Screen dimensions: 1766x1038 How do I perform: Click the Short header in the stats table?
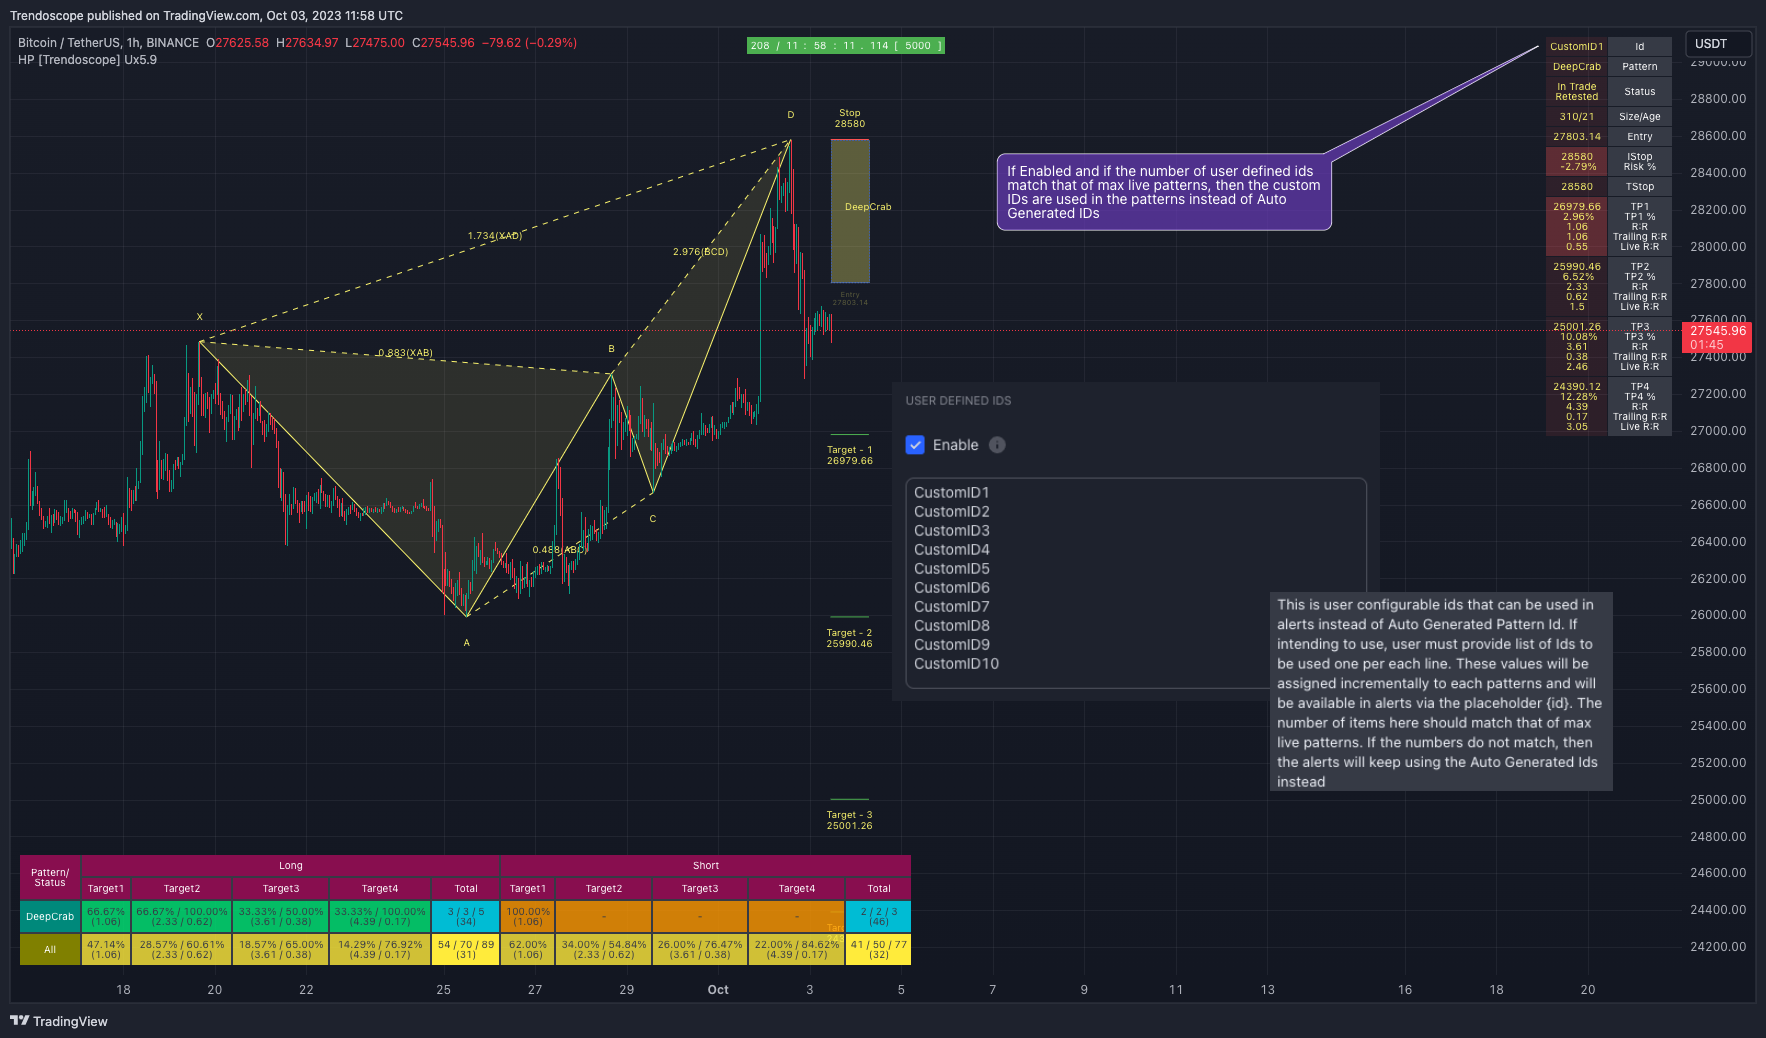click(706, 866)
